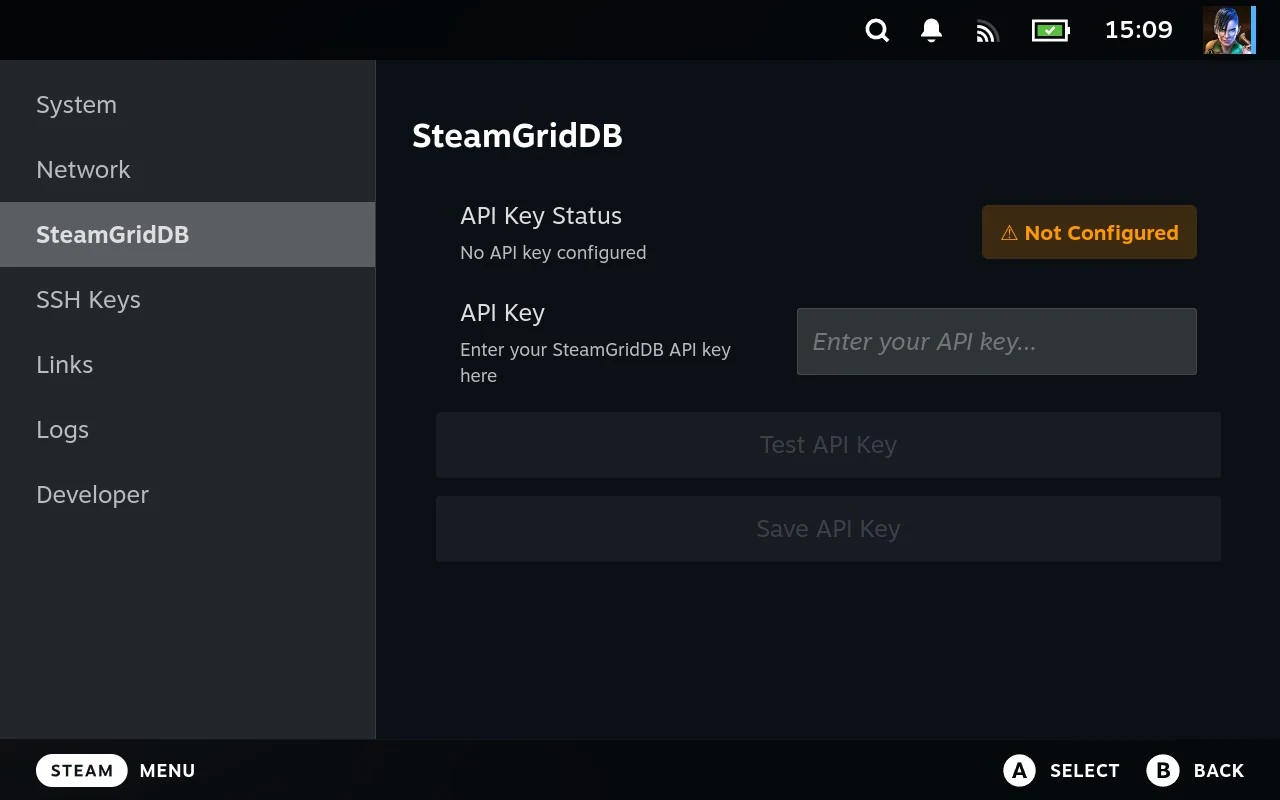Viewport: 1280px width, 800px height.
Task: Click the Save API Key button
Action: coord(828,529)
